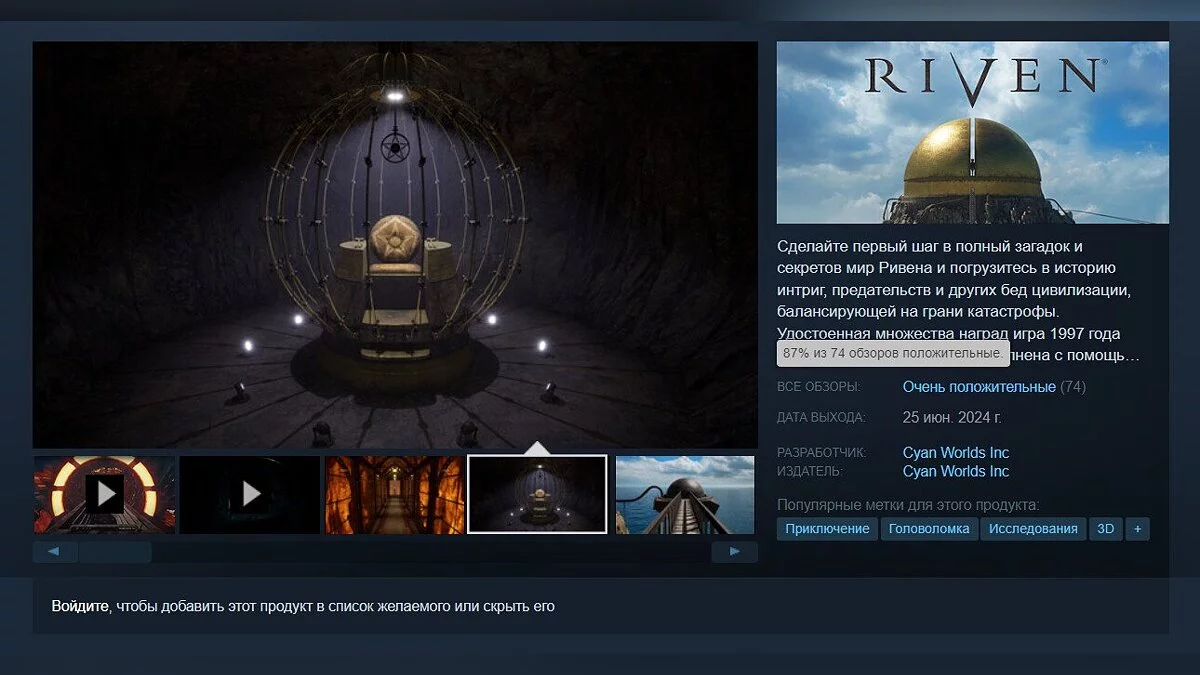Click the plus button to add tags
This screenshot has height=675, width=1200.
point(1137,529)
